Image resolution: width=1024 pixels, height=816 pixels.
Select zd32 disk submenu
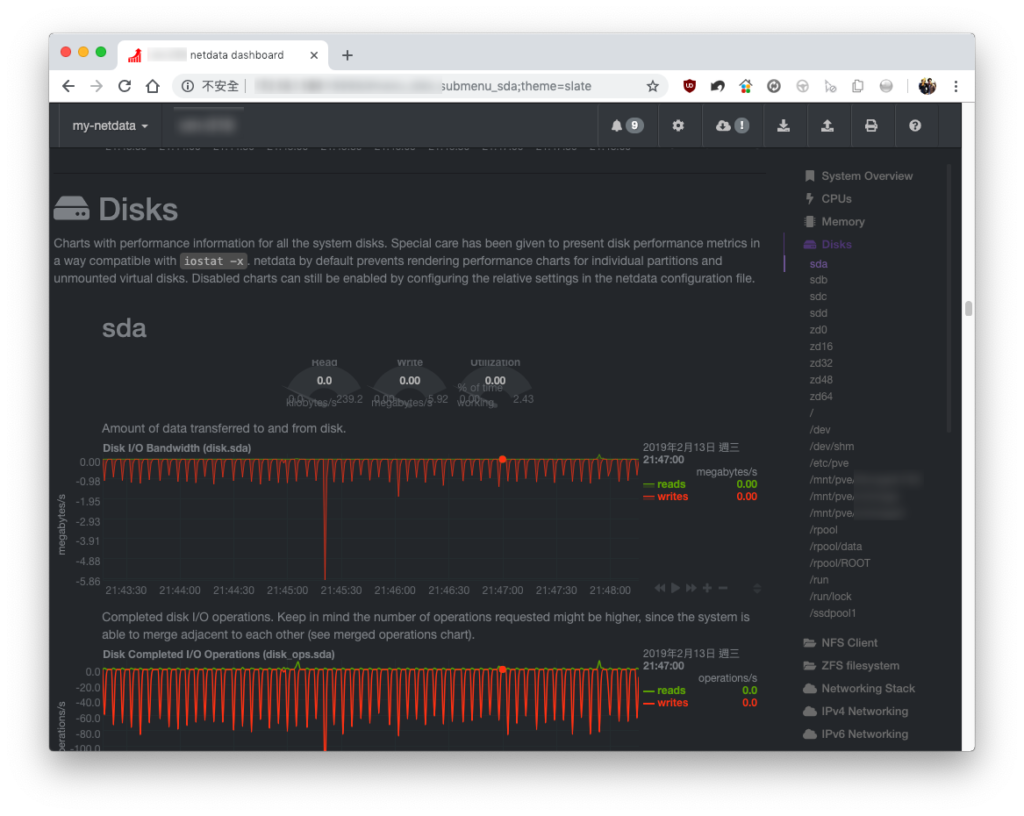click(821, 364)
